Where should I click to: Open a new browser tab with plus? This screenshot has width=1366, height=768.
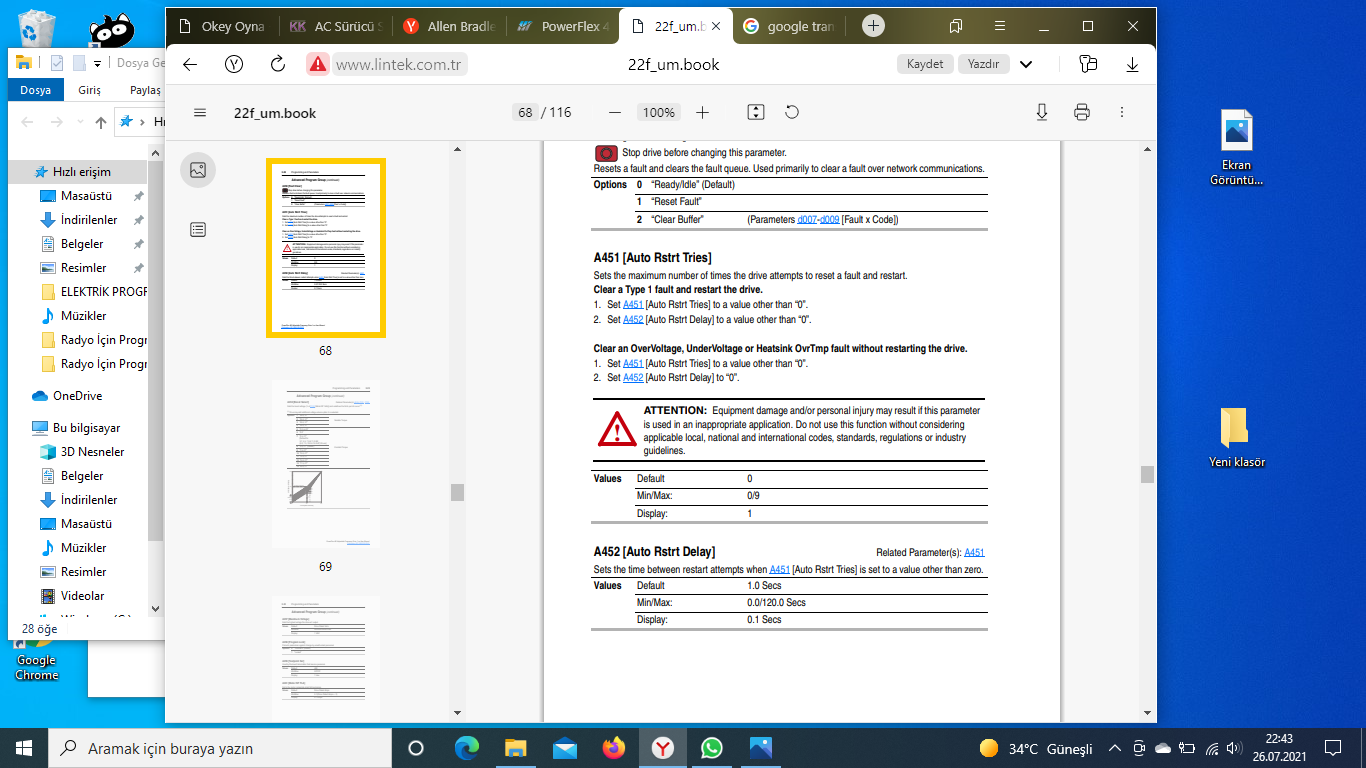point(873,26)
